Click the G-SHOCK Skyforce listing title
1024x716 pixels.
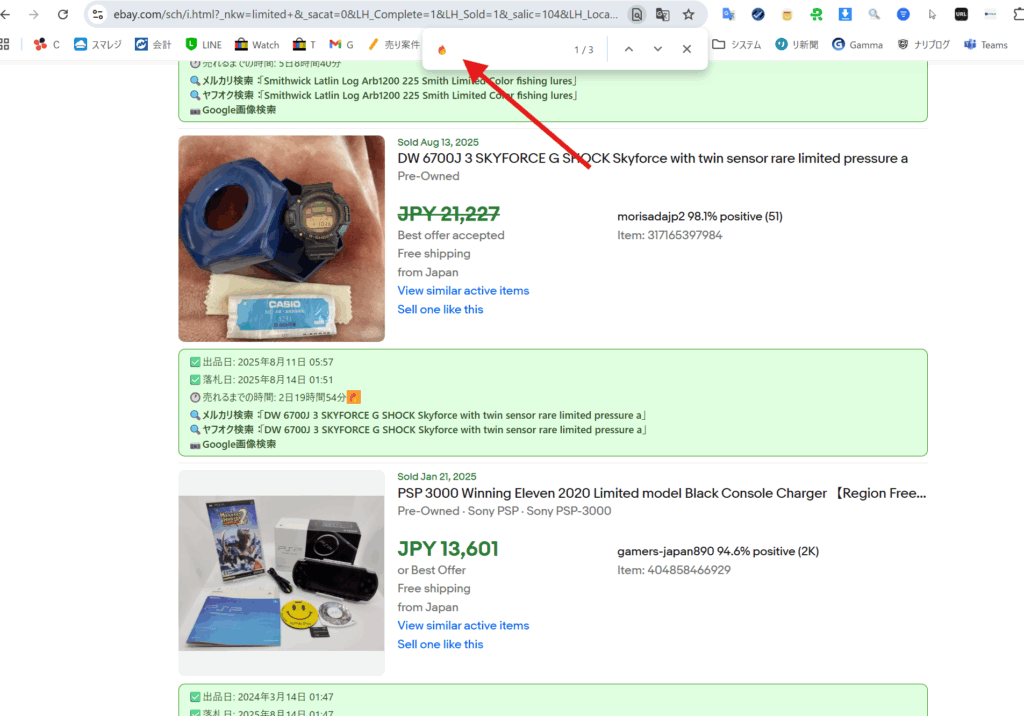(652, 158)
